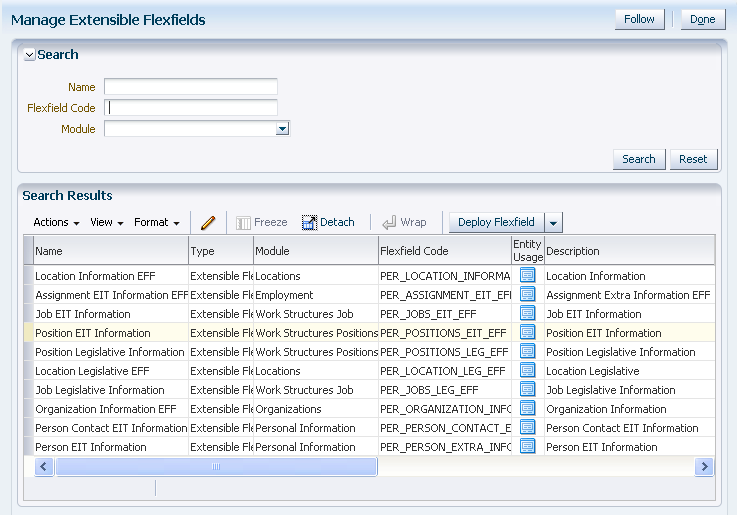Screen dimensions: 737x515
Task: Select the Location Information EFF row name
Action: pos(95,276)
